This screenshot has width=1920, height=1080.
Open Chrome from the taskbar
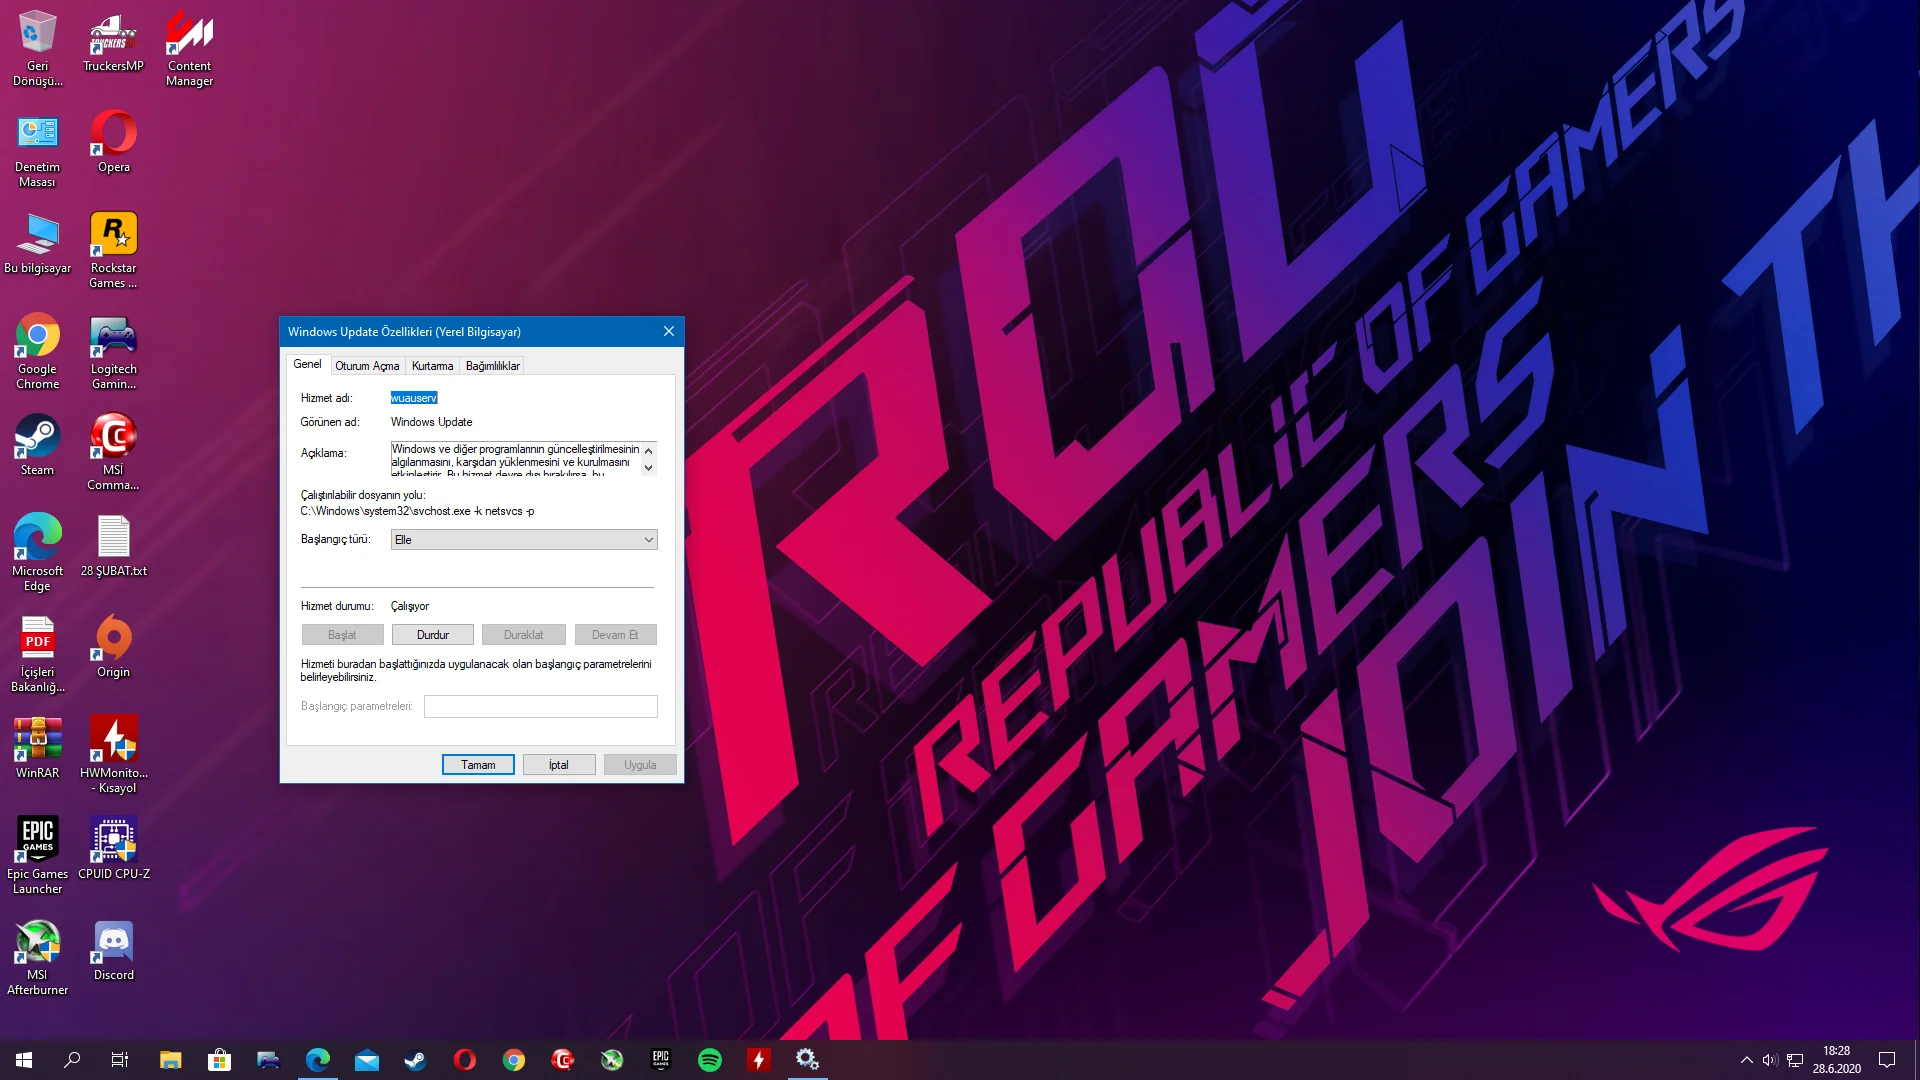pyautogui.click(x=514, y=1060)
